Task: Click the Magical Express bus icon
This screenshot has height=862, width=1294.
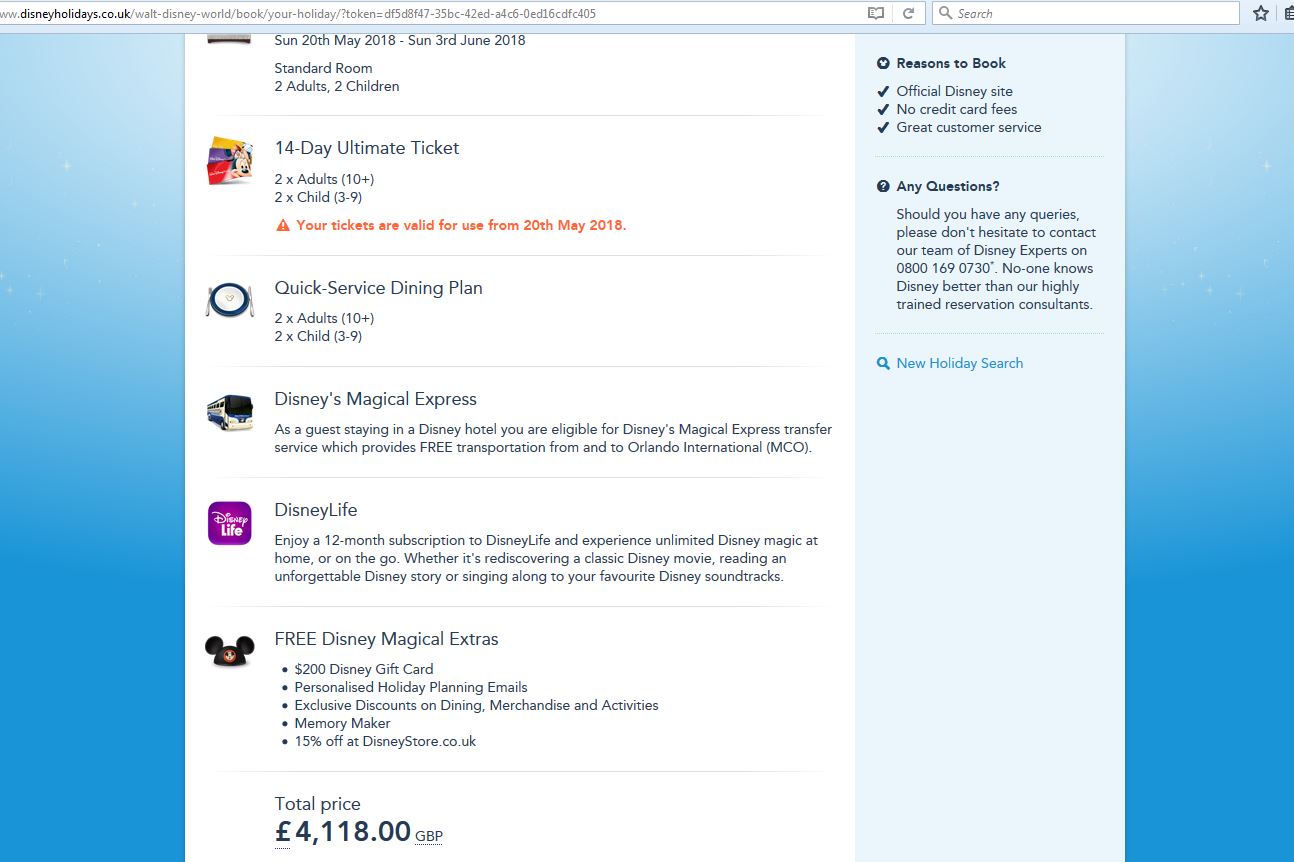Action: [229, 412]
